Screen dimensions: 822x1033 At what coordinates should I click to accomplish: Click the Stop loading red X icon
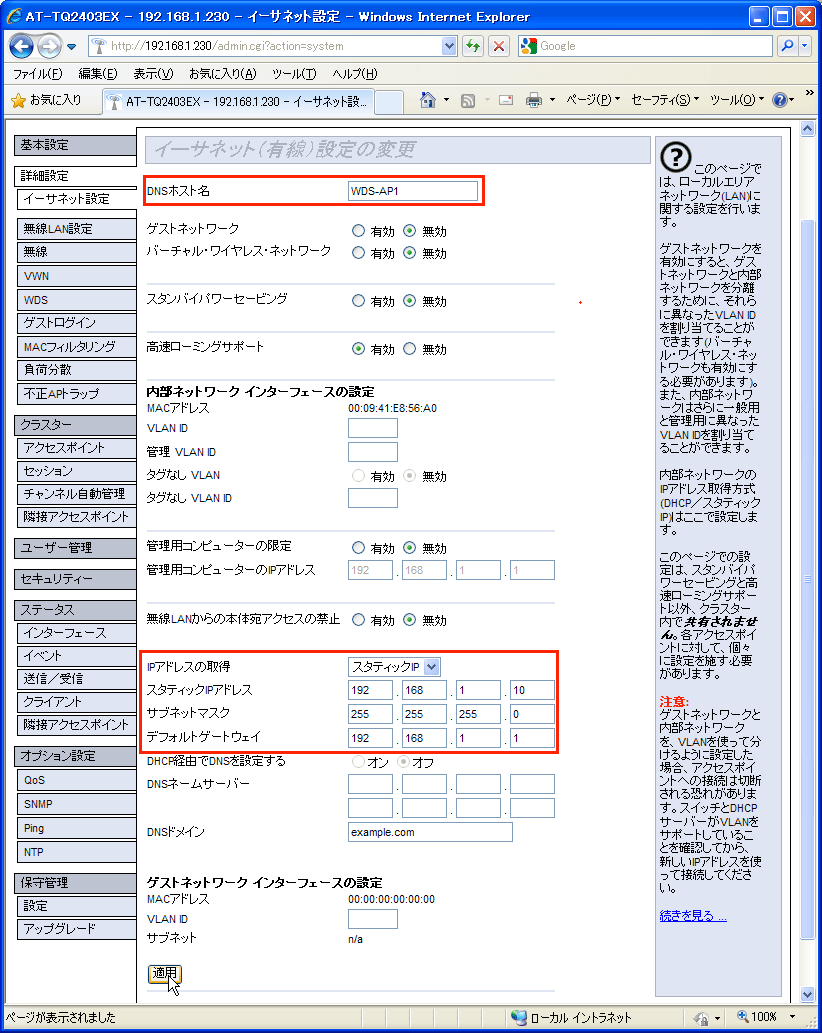click(499, 46)
